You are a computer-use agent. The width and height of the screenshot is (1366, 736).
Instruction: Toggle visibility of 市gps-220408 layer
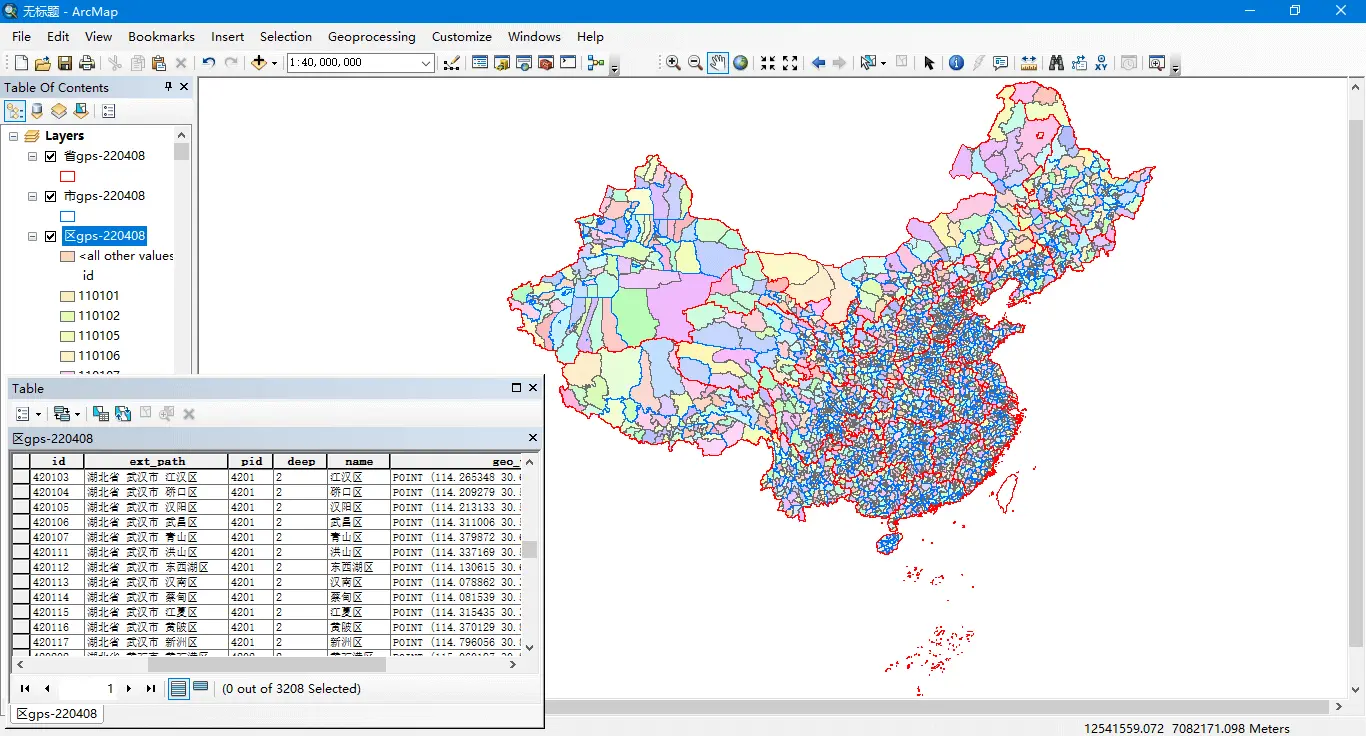coord(51,196)
